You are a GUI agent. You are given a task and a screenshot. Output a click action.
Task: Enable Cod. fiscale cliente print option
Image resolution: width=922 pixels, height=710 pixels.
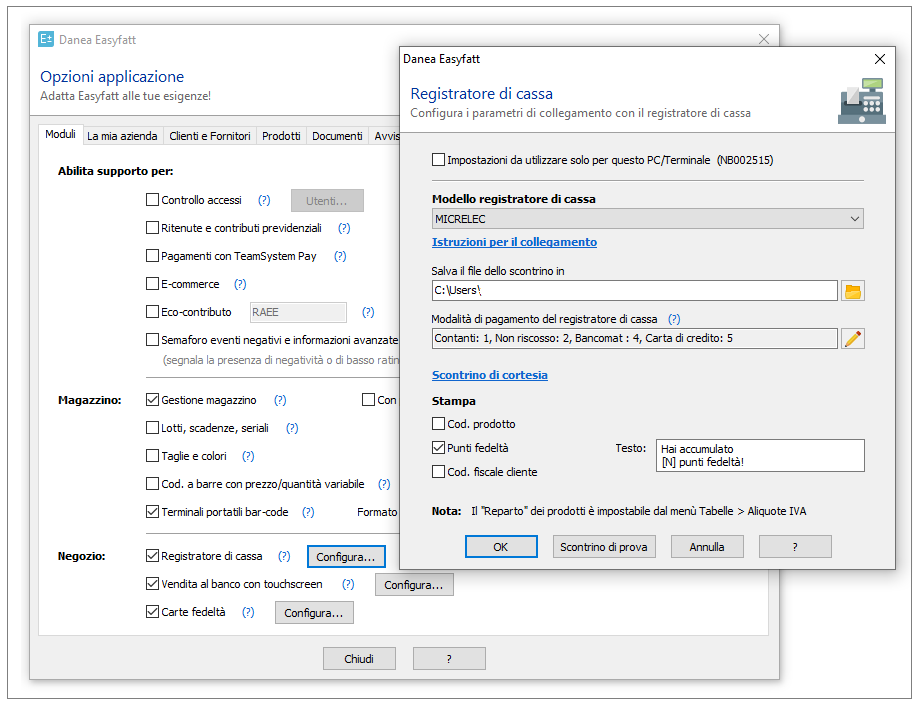[x=438, y=471]
